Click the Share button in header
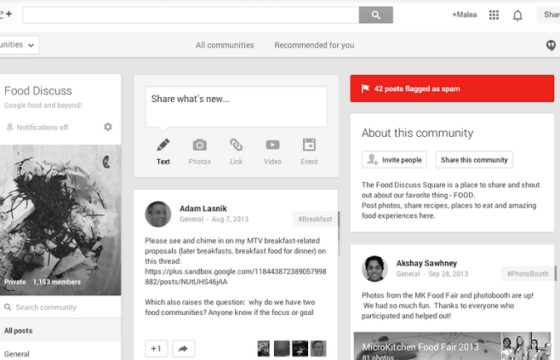 tap(549, 15)
